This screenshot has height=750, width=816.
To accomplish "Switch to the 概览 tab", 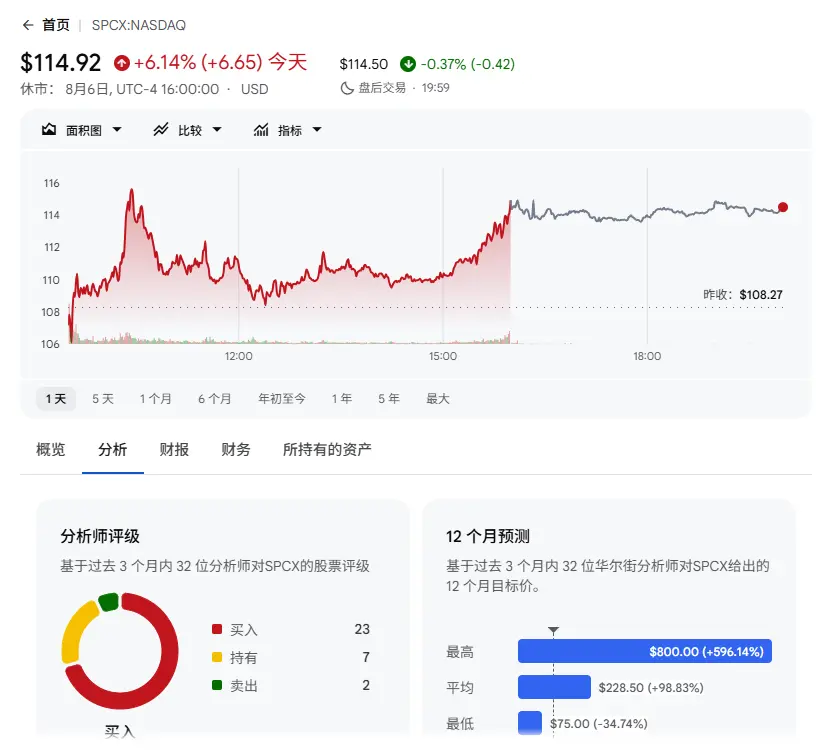I will (50, 449).
